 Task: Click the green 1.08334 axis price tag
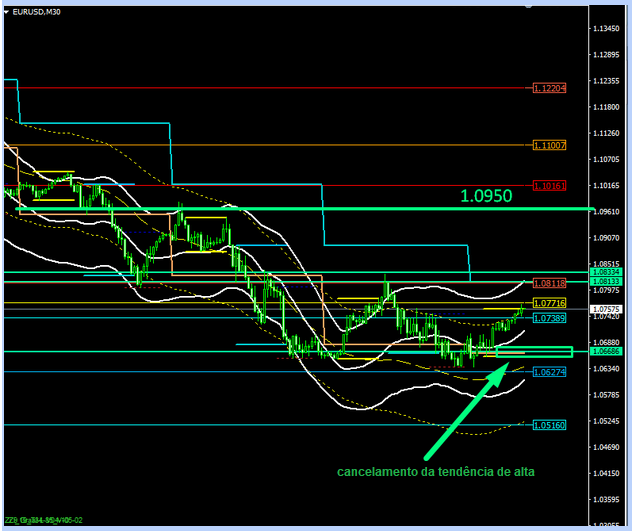pyautogui.click(x=607, y=272)
